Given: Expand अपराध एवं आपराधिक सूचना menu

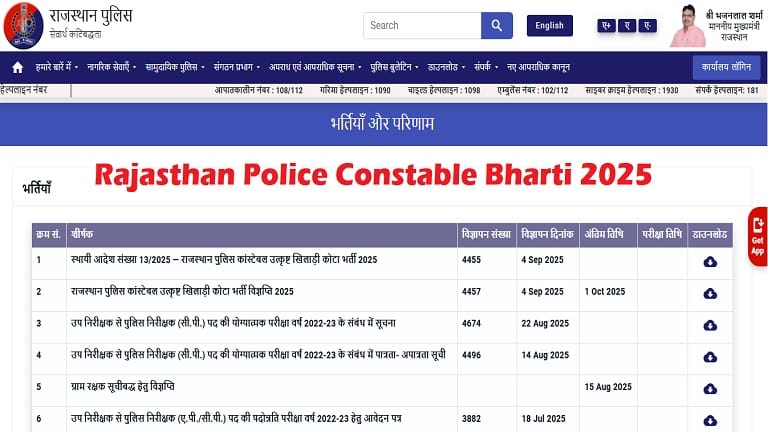Looking at the screenshot, I should pyautogui.click(x=315, y=67).
